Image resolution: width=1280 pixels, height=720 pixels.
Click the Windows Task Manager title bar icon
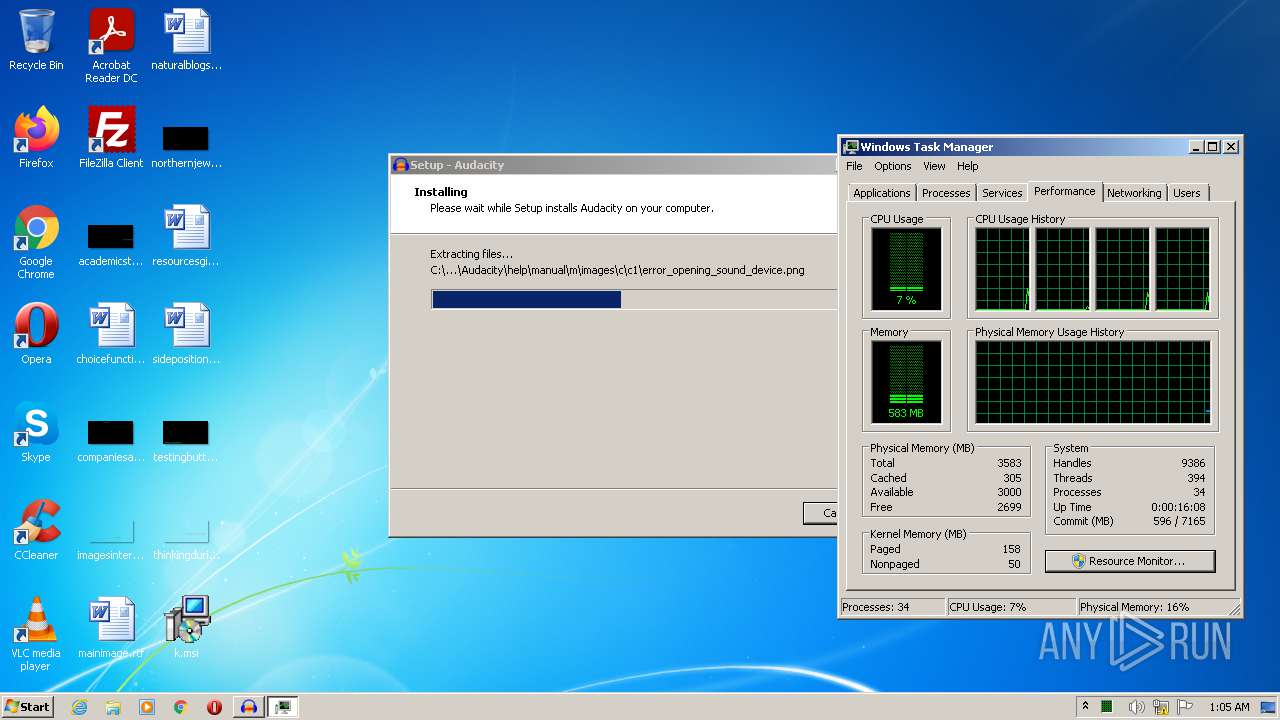tap(850, 147)
